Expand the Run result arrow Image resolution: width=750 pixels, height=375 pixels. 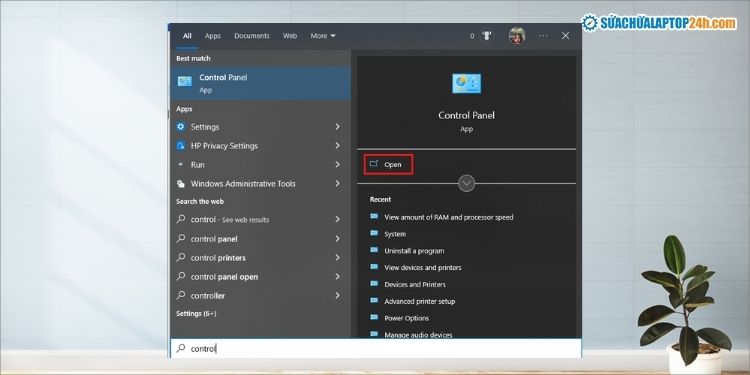point(338,165)
